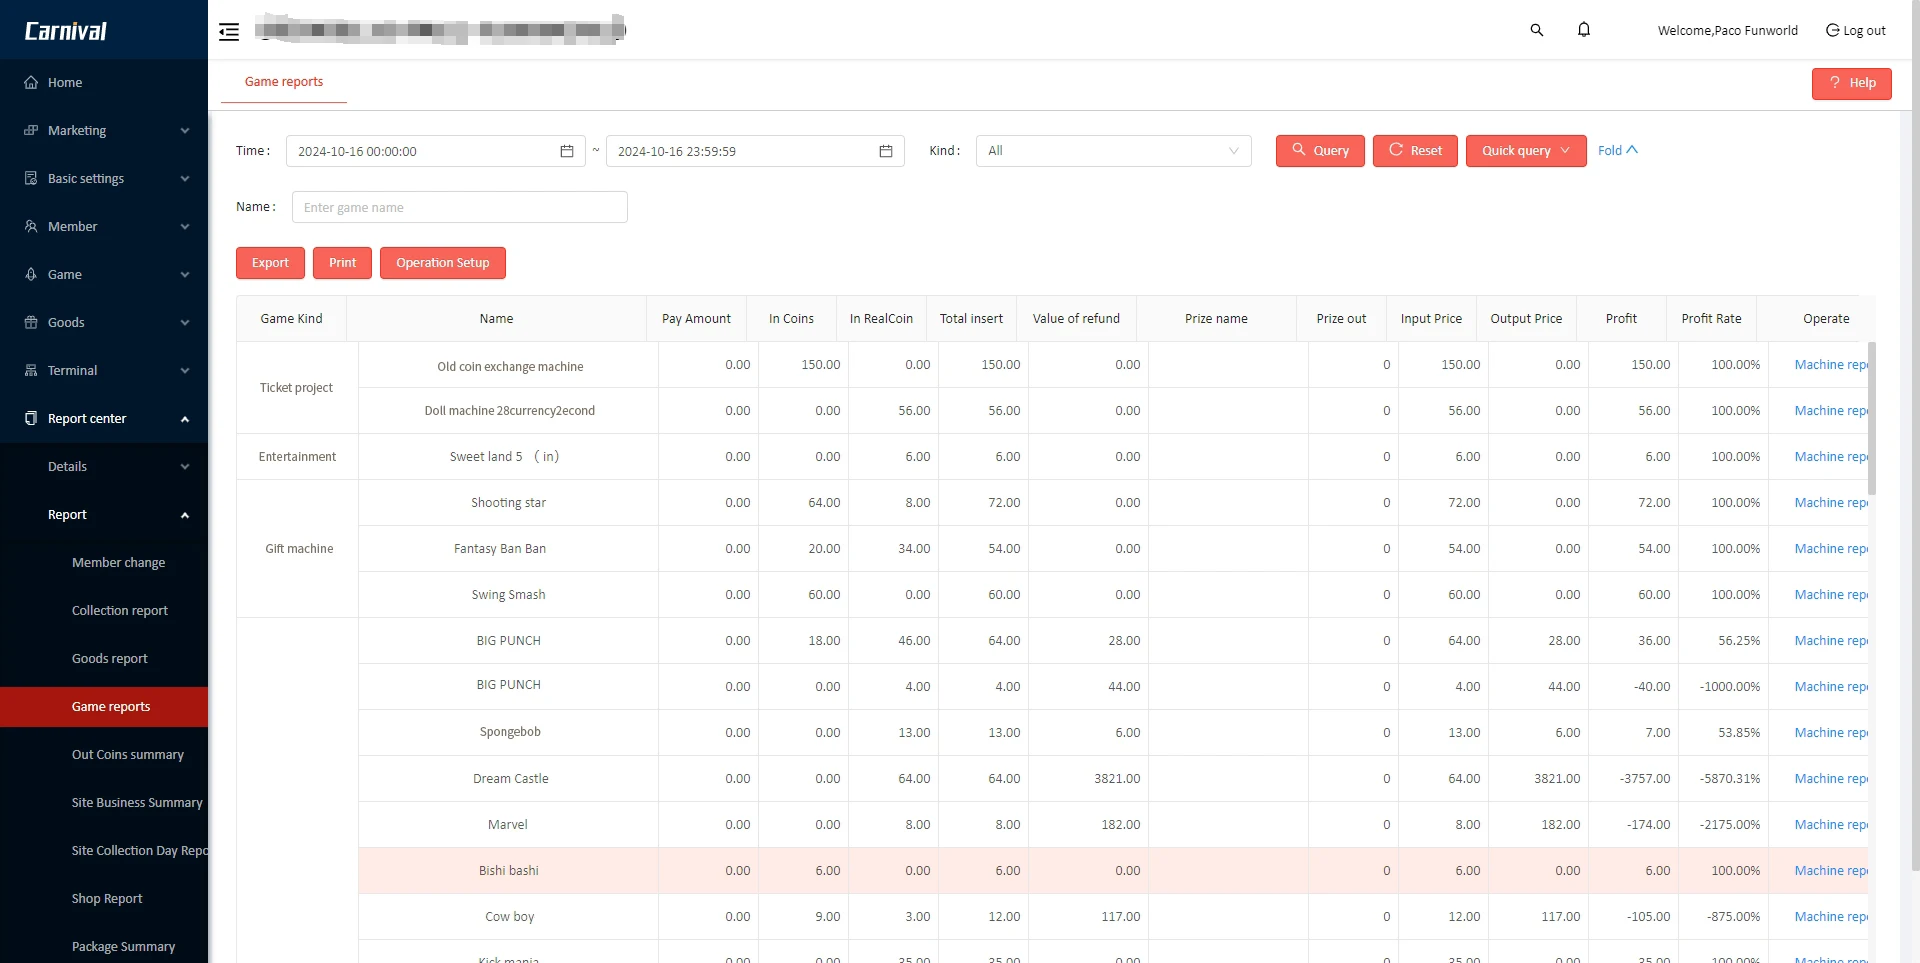
Task: Switch to the Game reports tab
Action: [283, 81]
